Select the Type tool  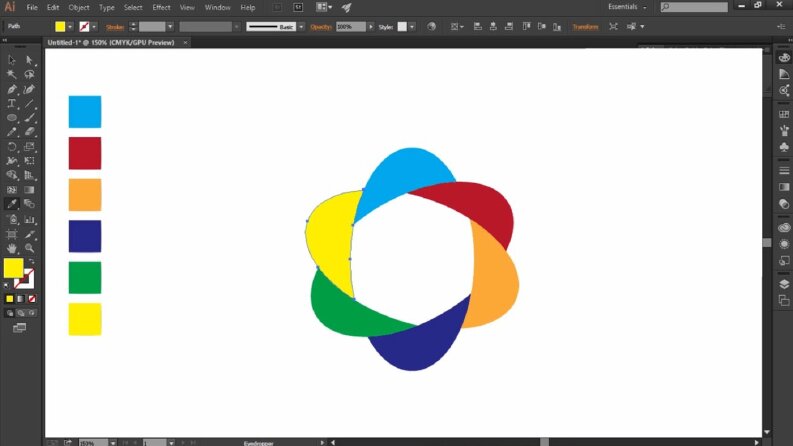12,104
